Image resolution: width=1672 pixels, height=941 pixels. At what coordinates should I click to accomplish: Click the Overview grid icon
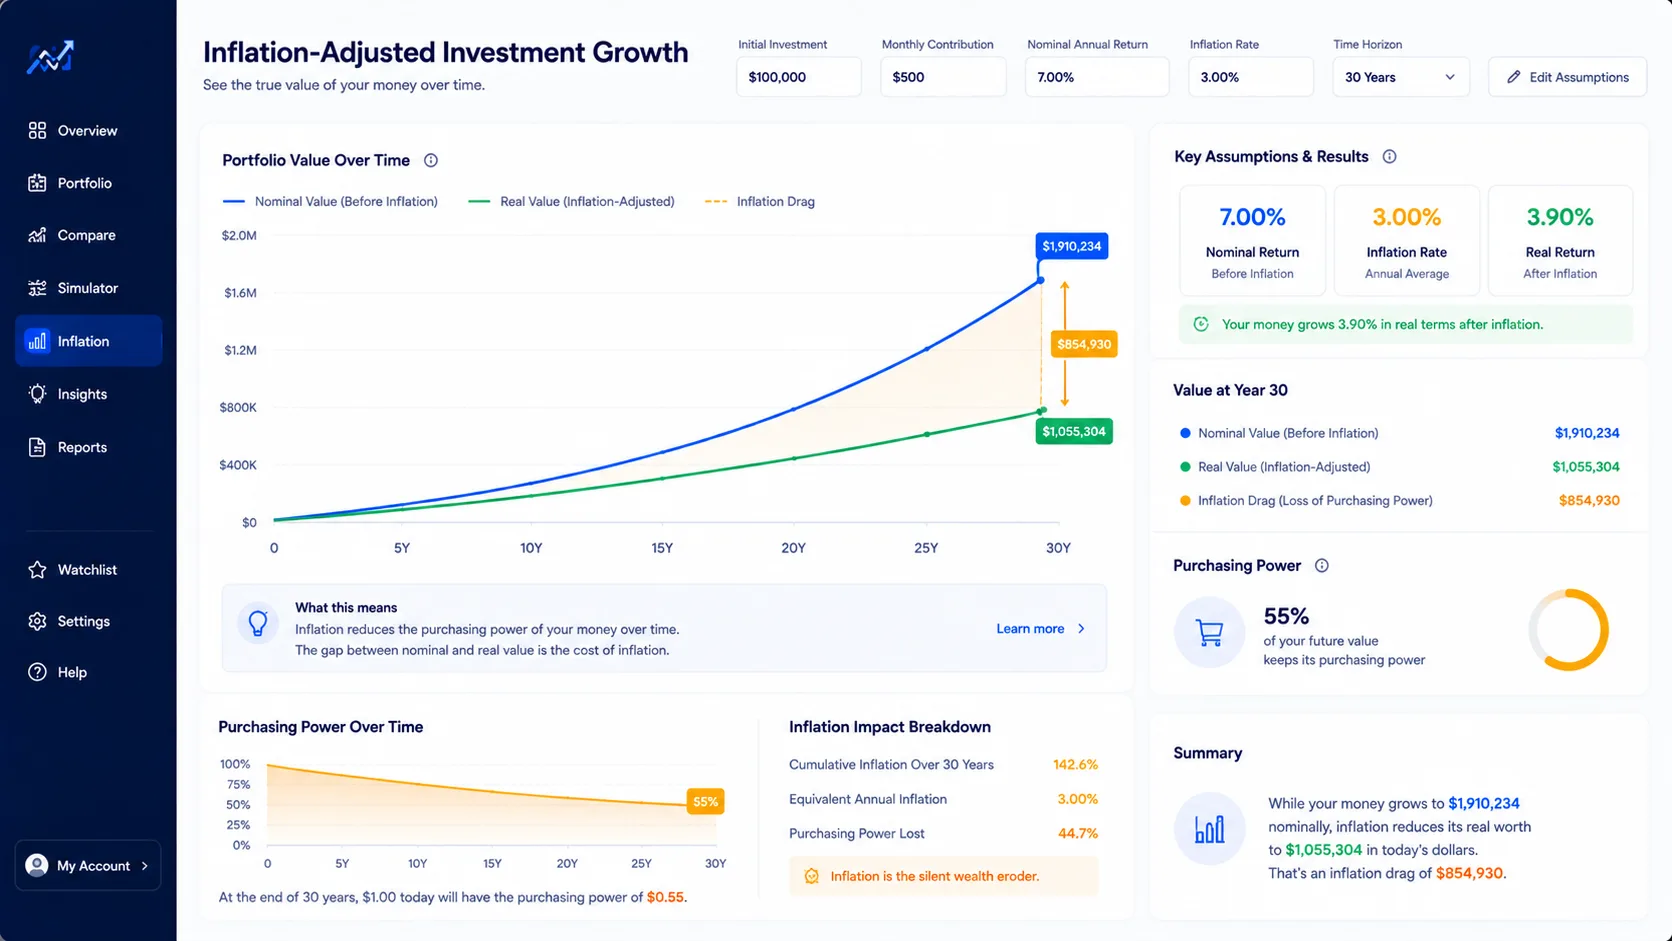(37, 130)
